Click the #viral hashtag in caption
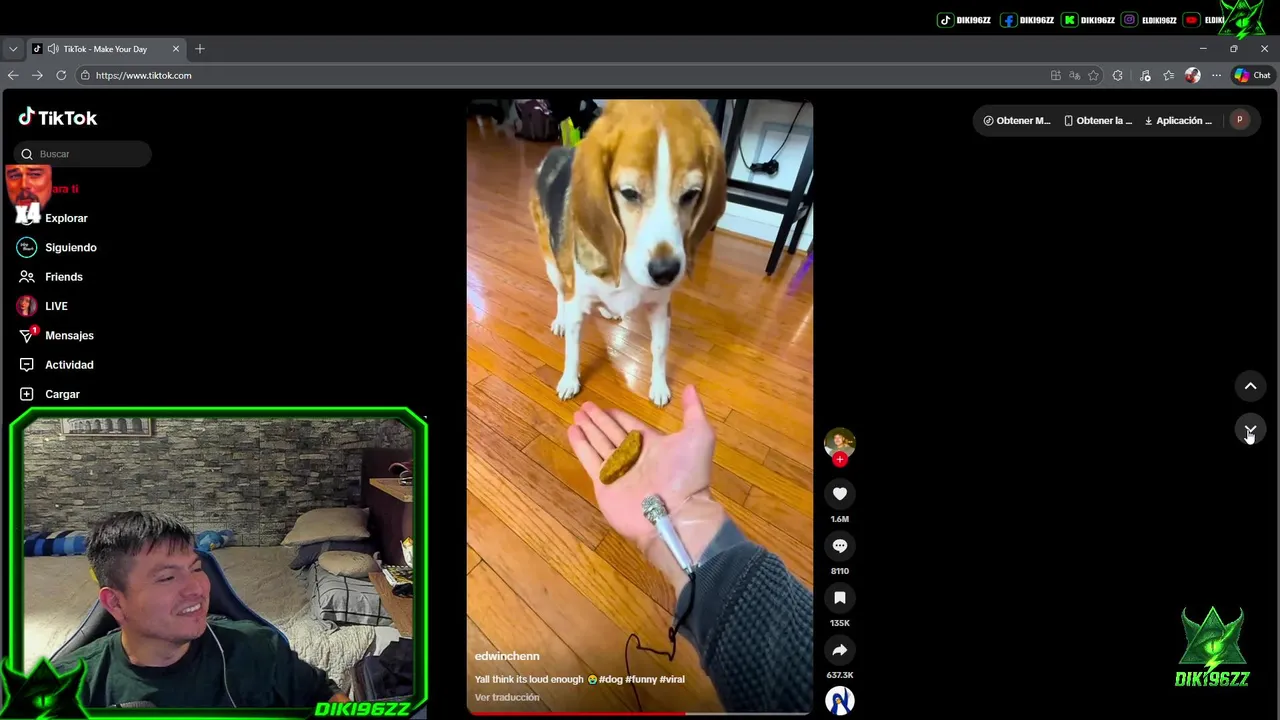This screenshot has height=720, width=1280. pos(672,679)
